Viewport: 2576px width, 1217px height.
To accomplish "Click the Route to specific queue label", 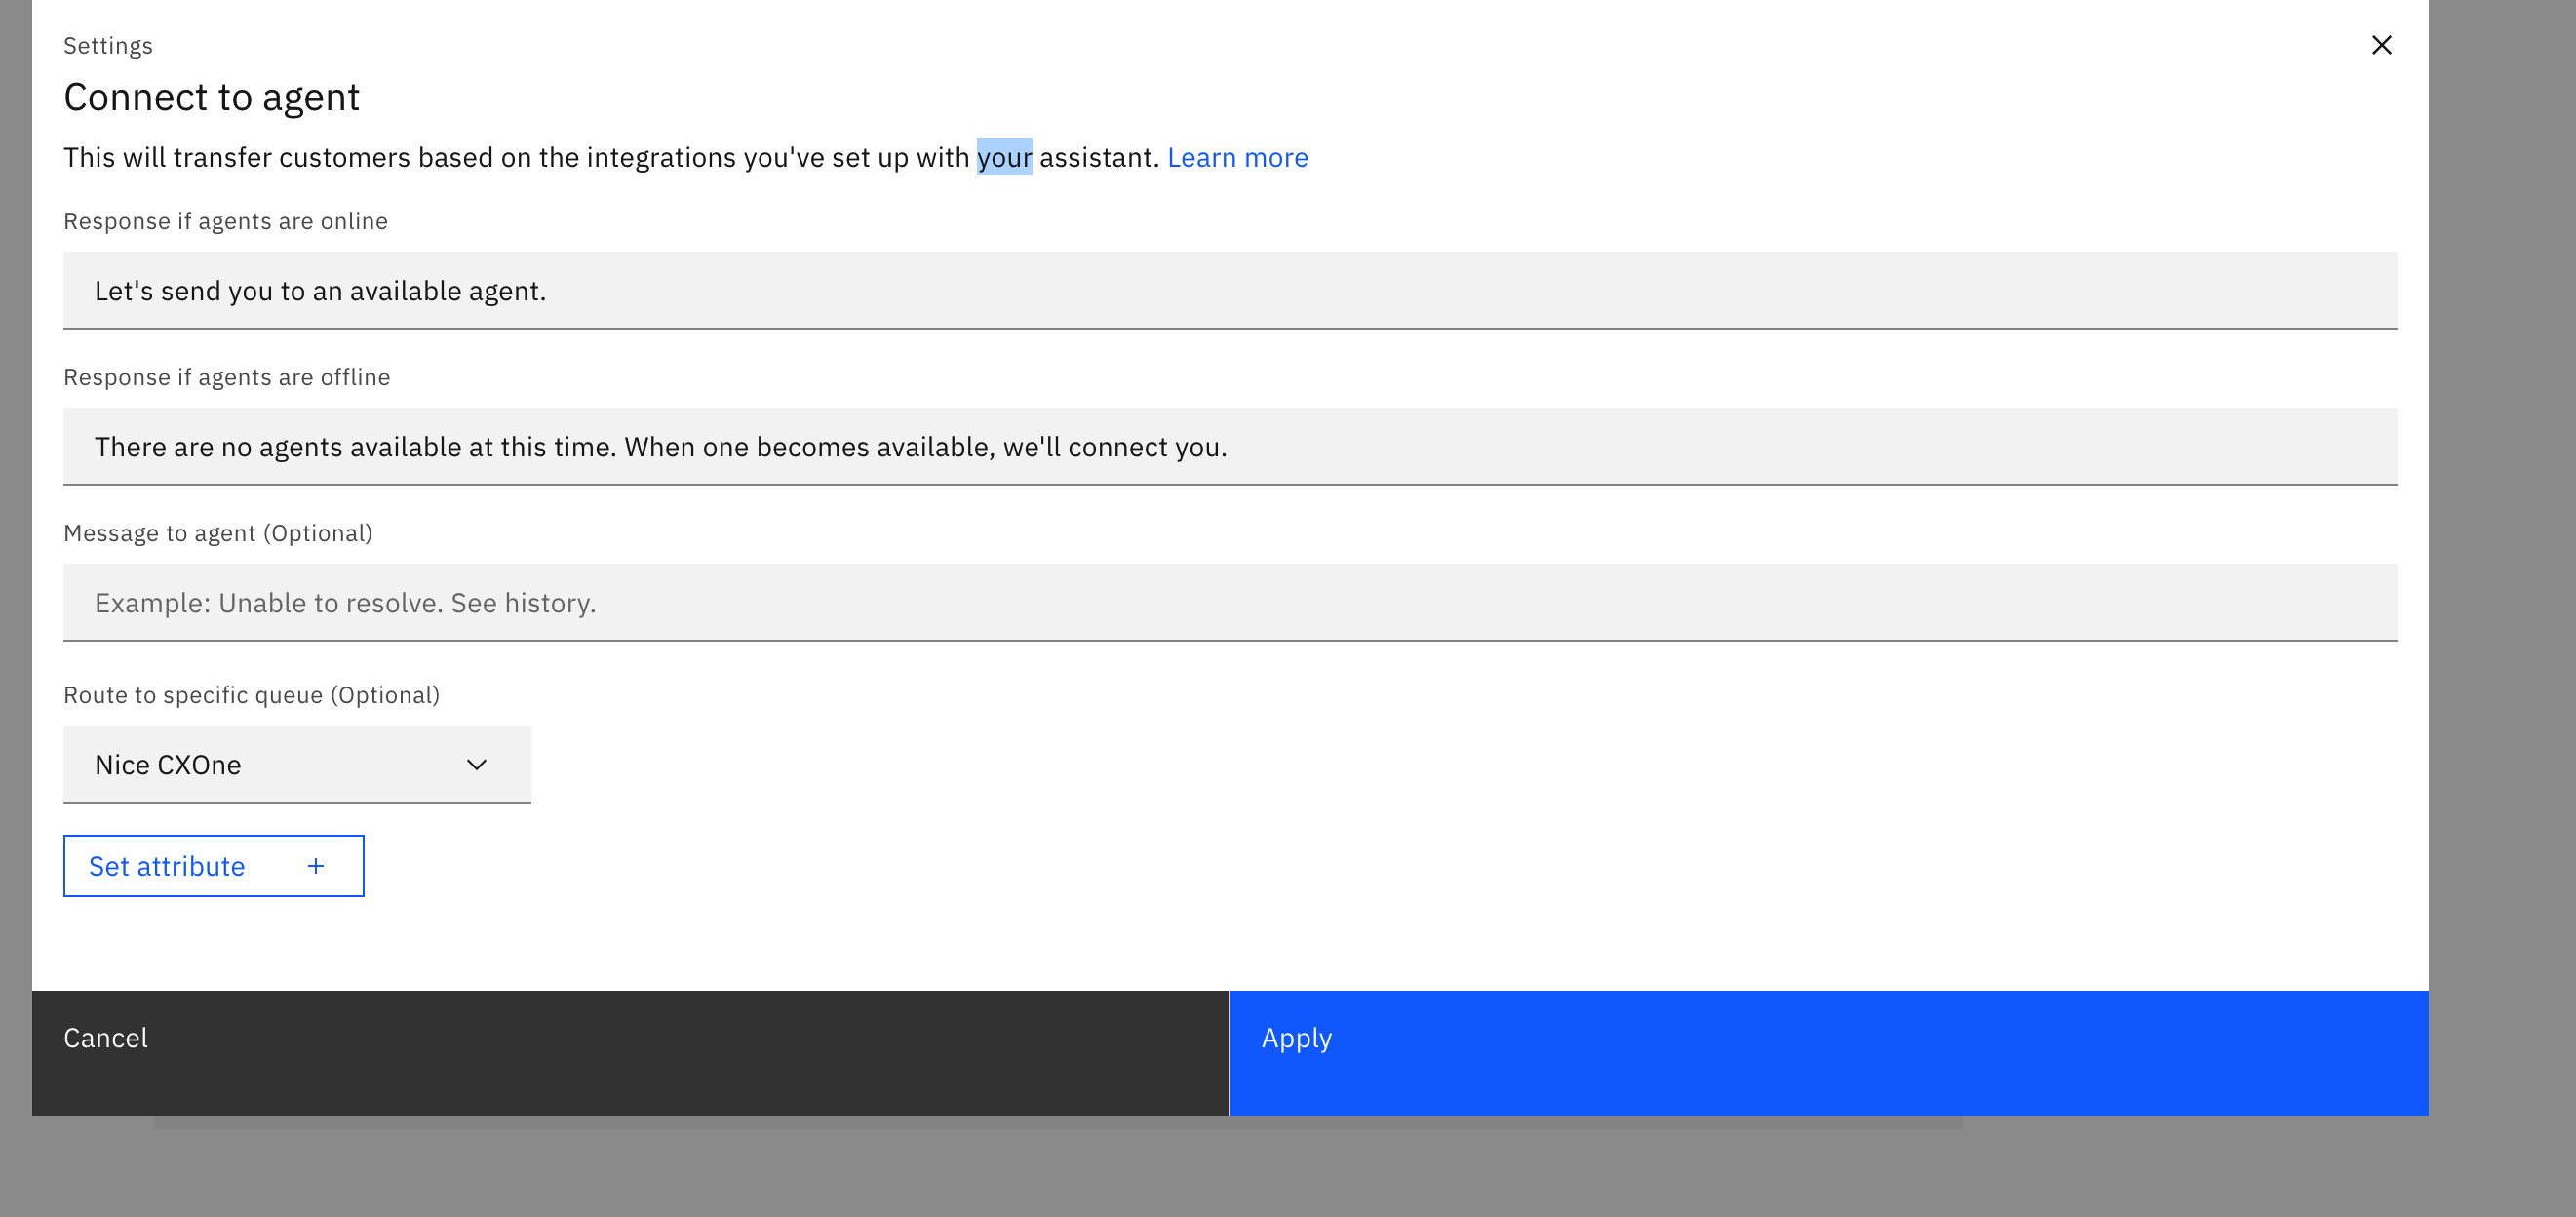I will 251,694.
